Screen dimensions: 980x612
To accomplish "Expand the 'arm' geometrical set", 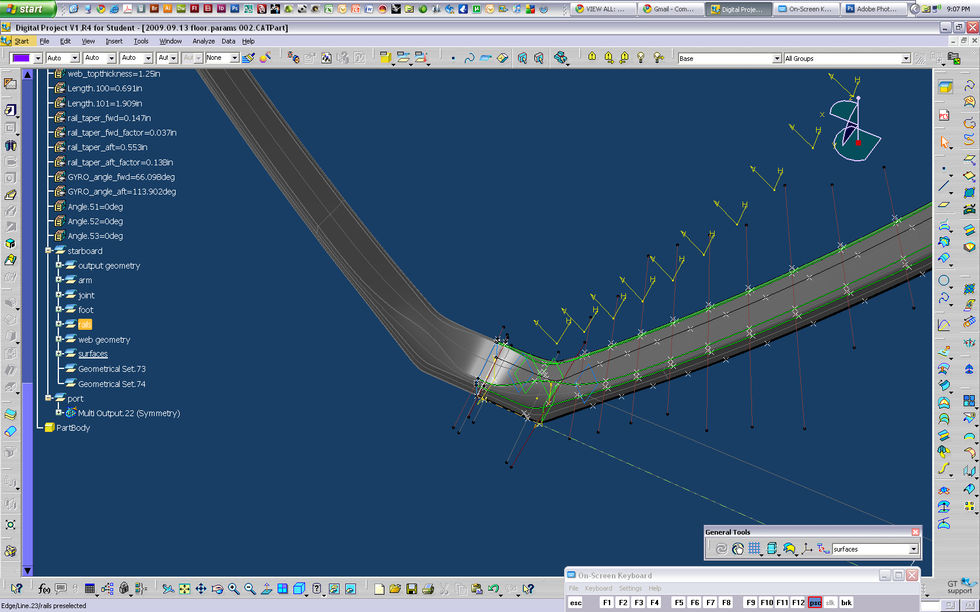I will [59, 280].
